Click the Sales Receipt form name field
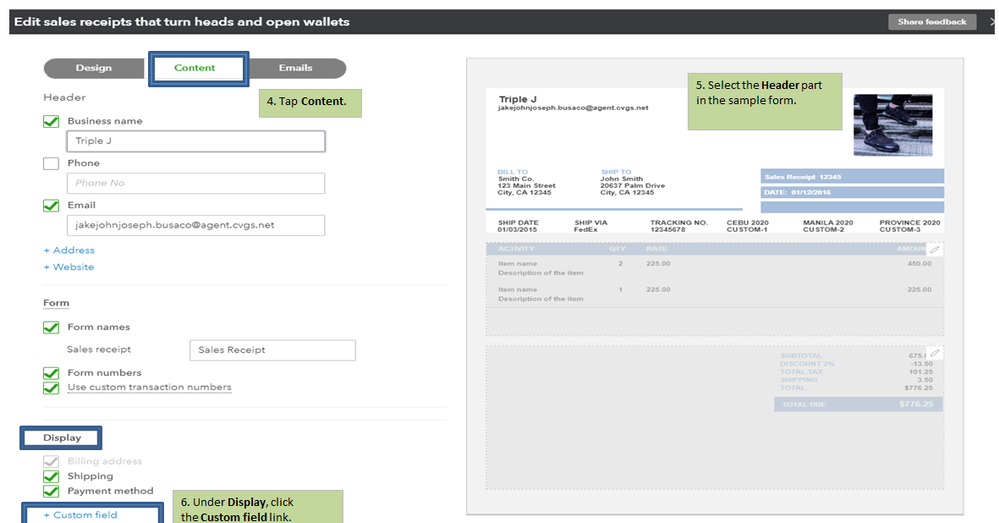 point(272,350)
